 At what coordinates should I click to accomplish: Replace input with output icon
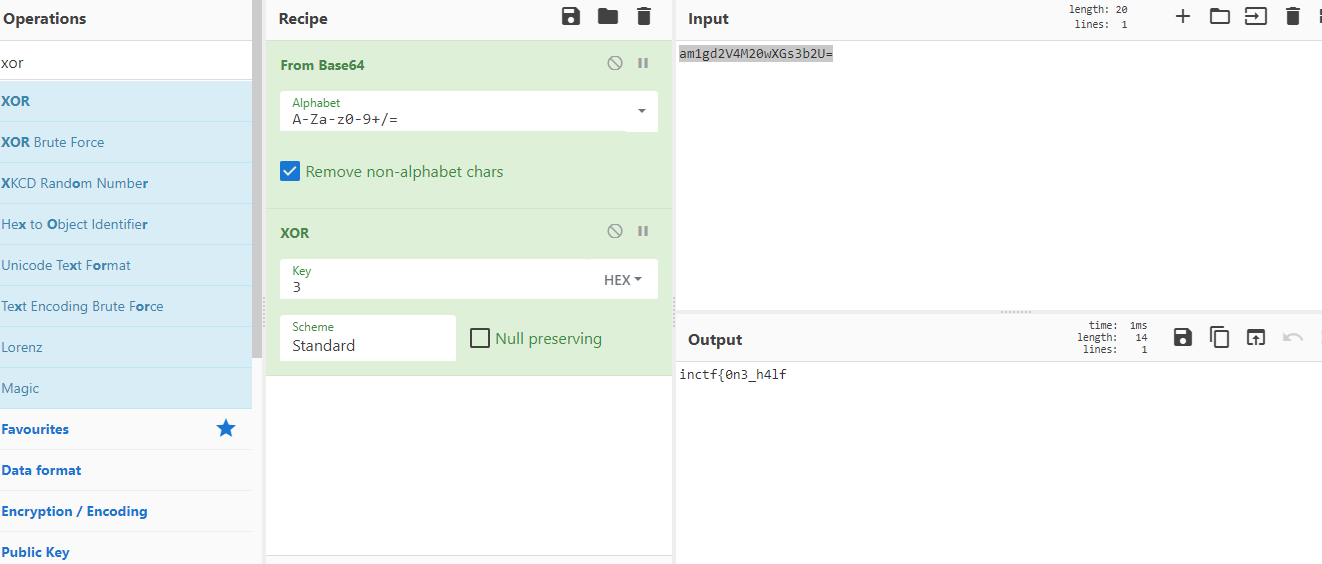click(x=1256, y=337)
